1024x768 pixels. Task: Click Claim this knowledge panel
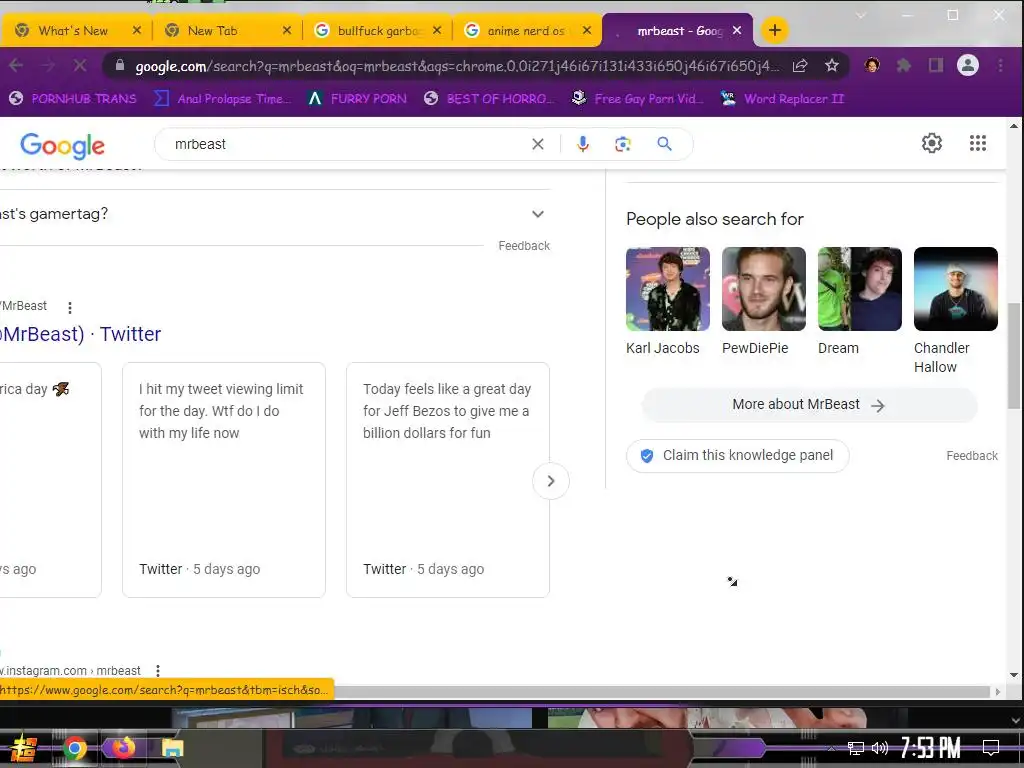[737, 455]
